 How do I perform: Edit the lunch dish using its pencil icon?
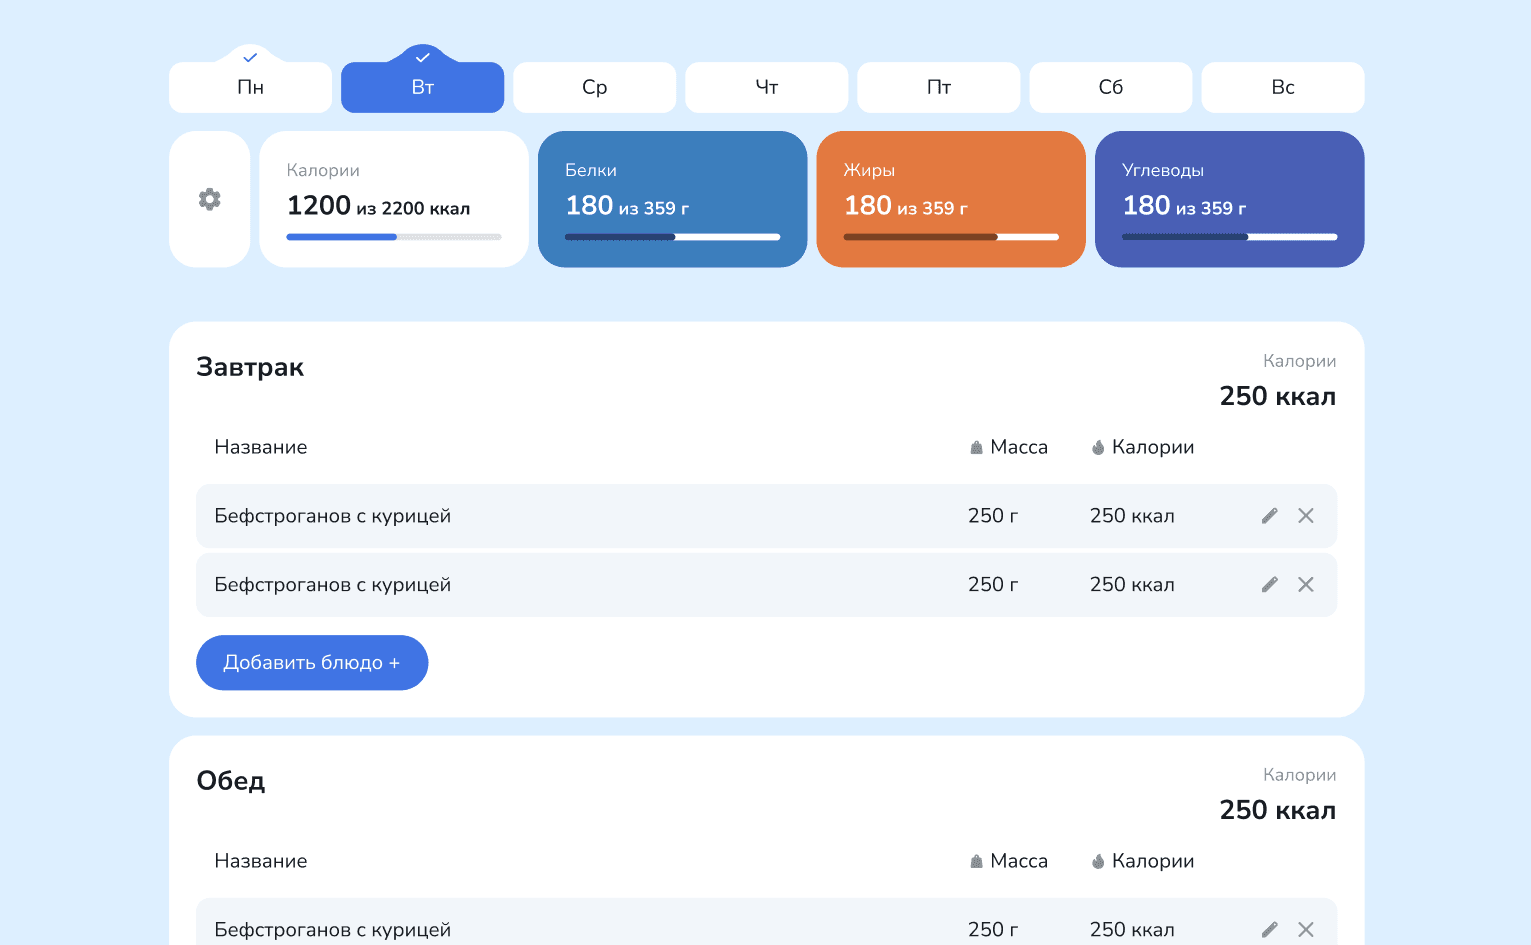tap(1269, 928)
